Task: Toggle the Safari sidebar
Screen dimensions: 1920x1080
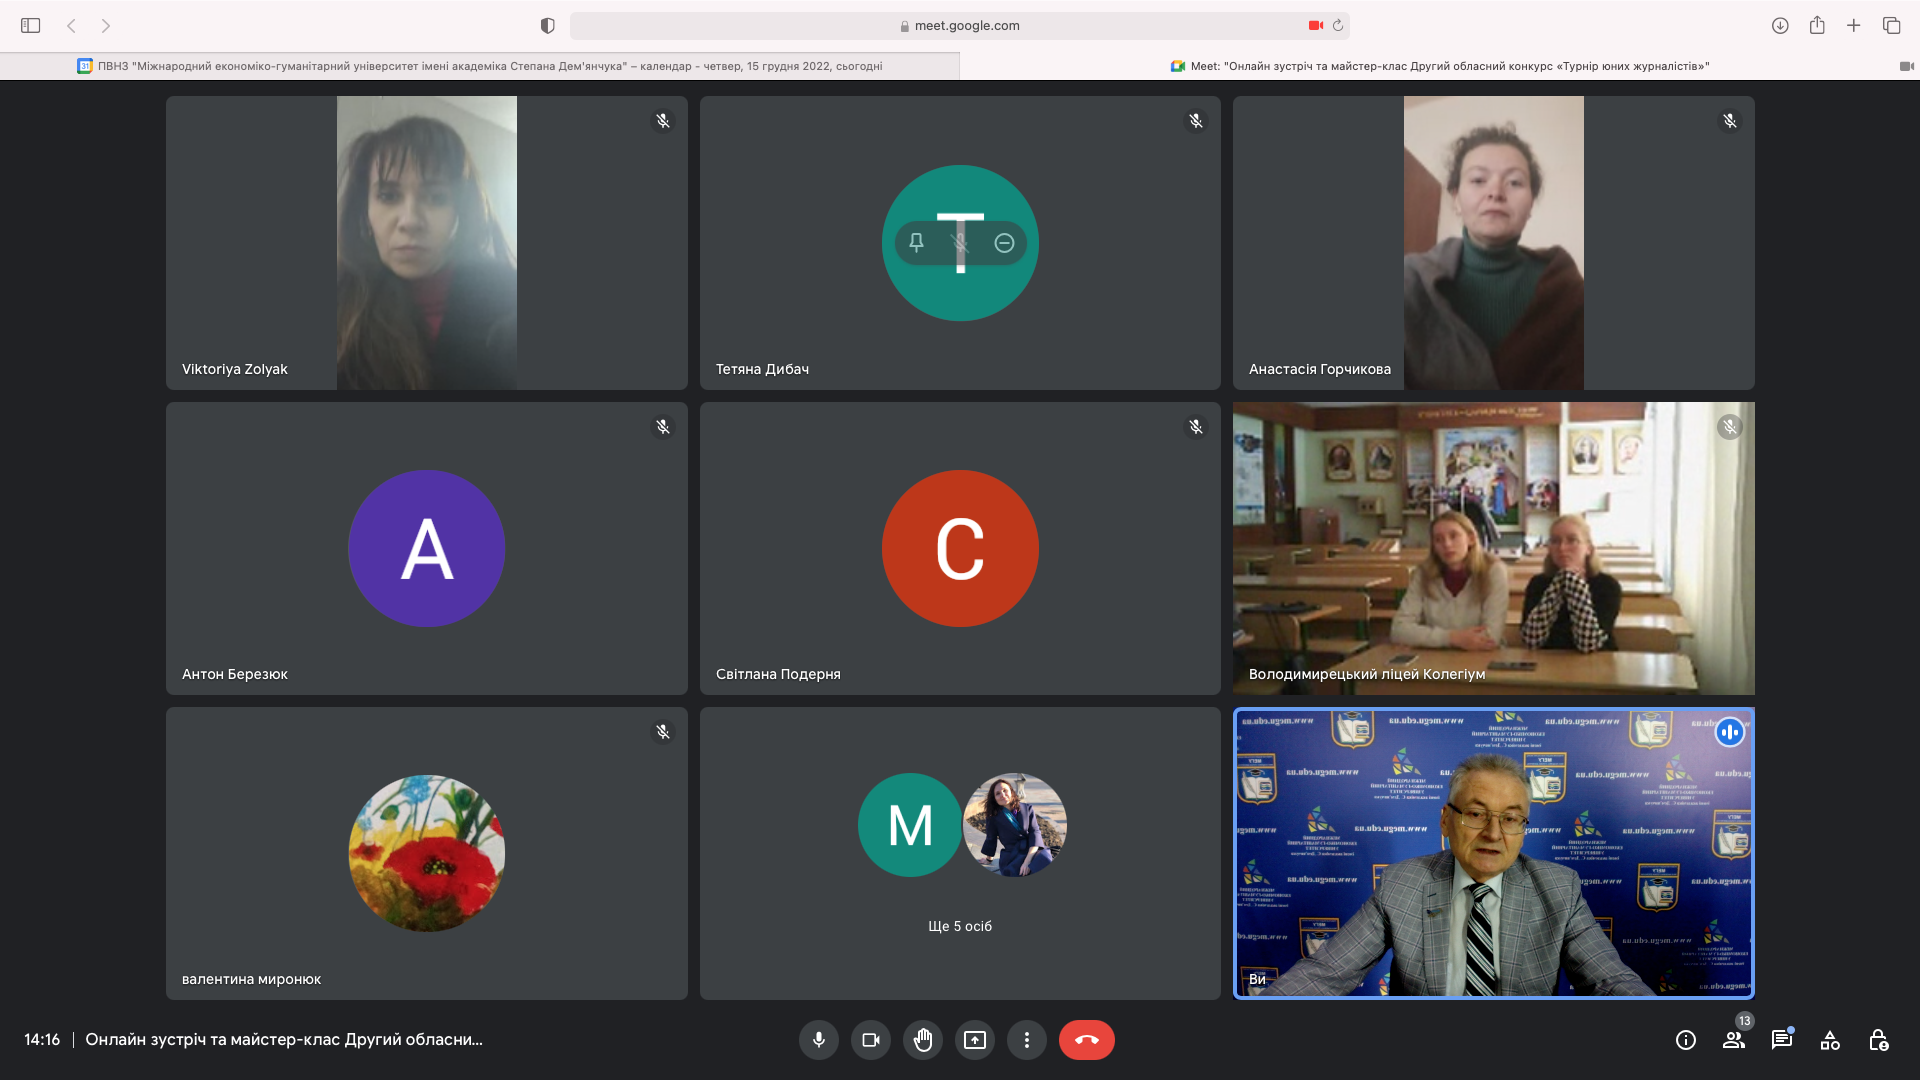Action: pyautogui.click(x=31, y=26)
